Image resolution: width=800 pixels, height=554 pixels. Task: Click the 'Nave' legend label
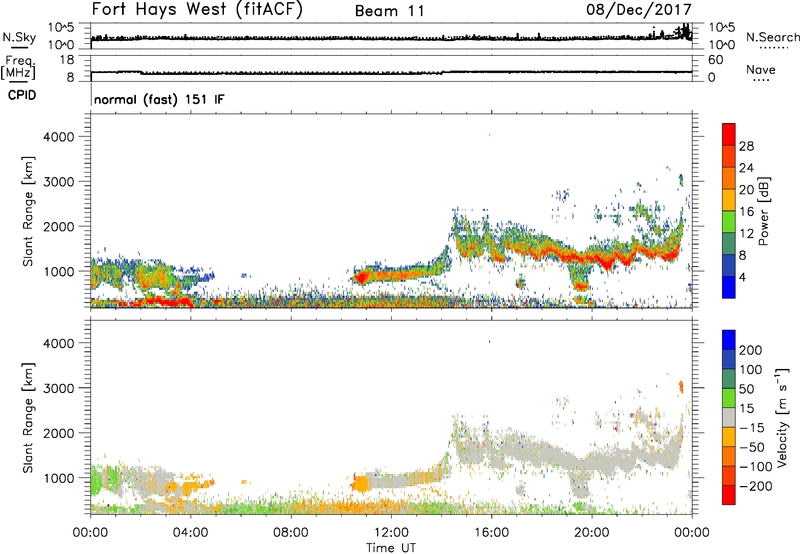coord(761,70)
